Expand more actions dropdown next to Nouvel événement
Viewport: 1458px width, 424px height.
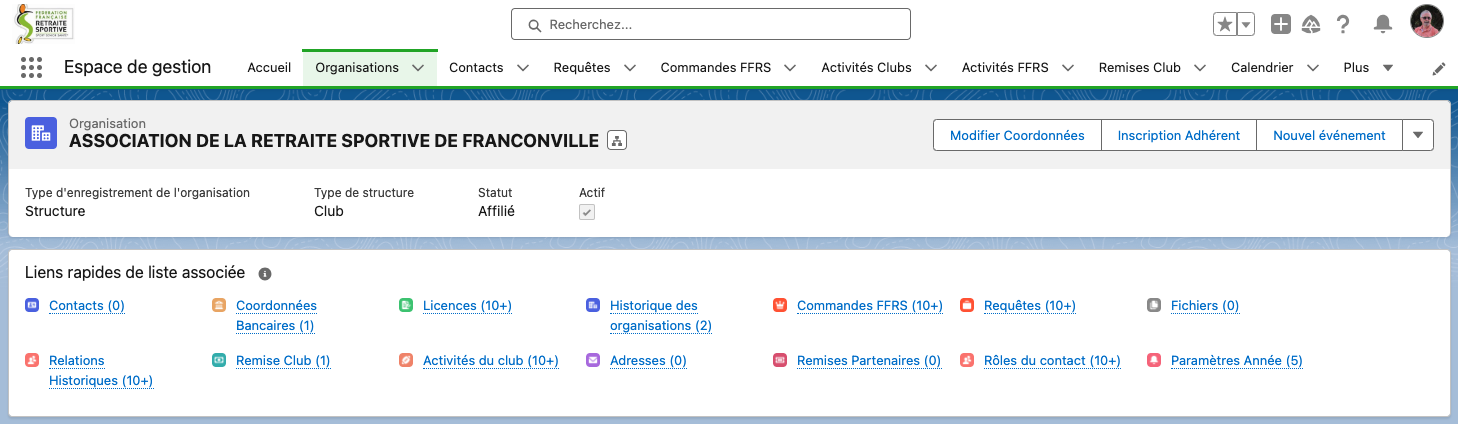(x=1418, y=135)
